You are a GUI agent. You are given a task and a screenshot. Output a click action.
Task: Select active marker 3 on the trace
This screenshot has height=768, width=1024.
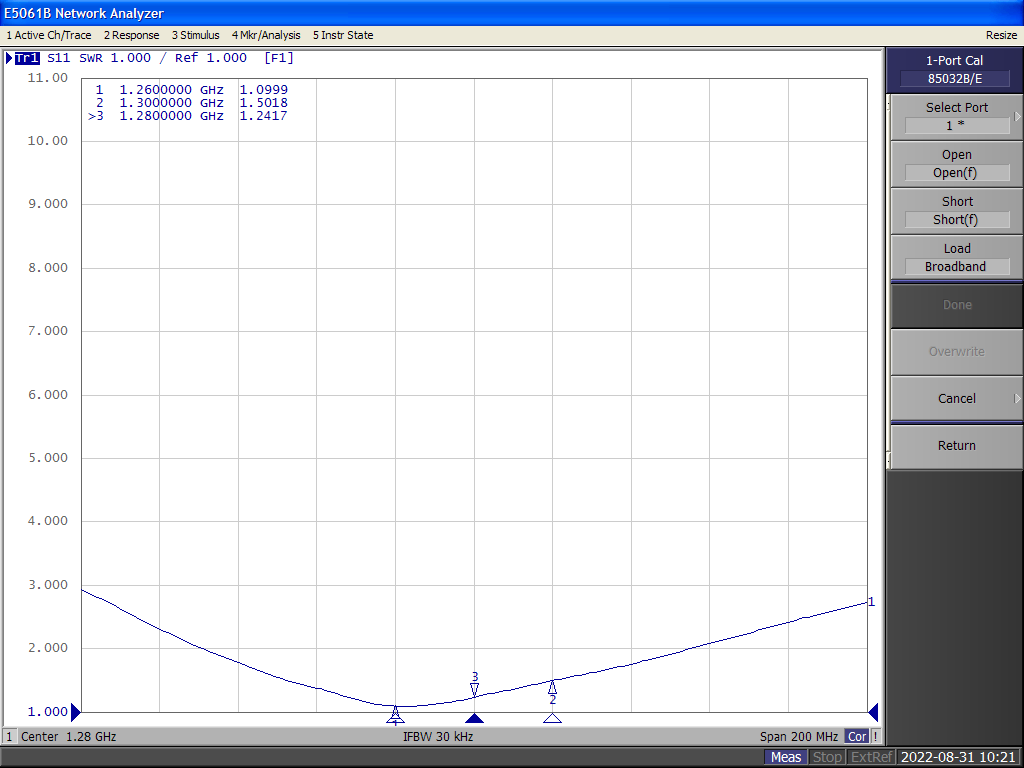(475, 688)
